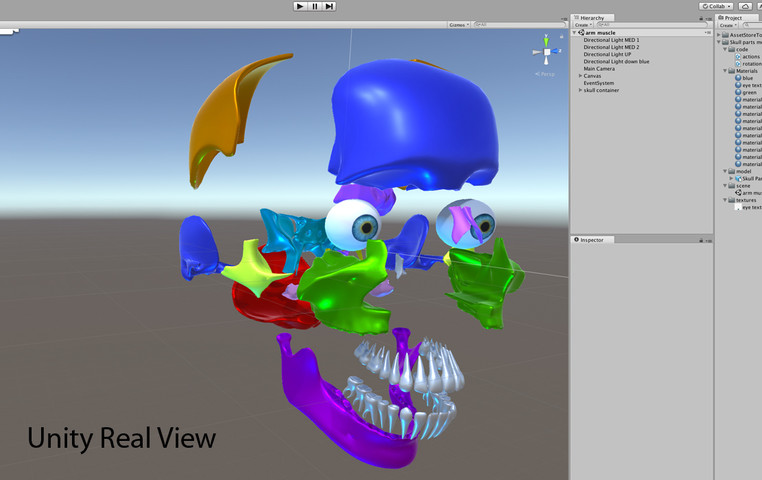Collapse the code folder

[725, 50]
